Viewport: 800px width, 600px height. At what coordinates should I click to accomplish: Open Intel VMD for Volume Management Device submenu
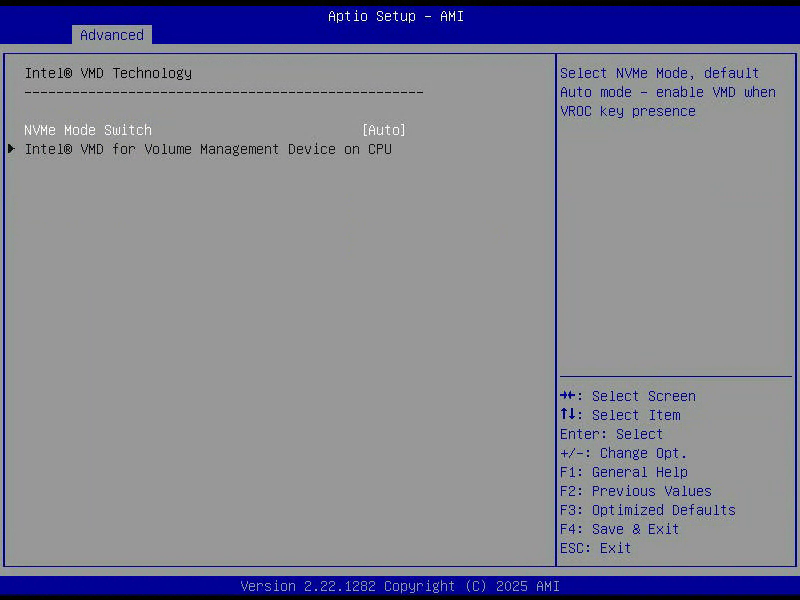pos(208,149)
